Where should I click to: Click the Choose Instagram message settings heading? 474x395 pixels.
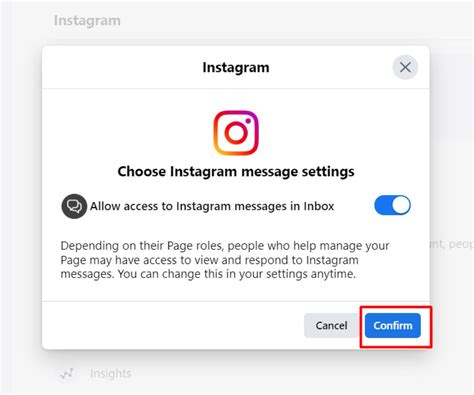click(x=236, y=172)
